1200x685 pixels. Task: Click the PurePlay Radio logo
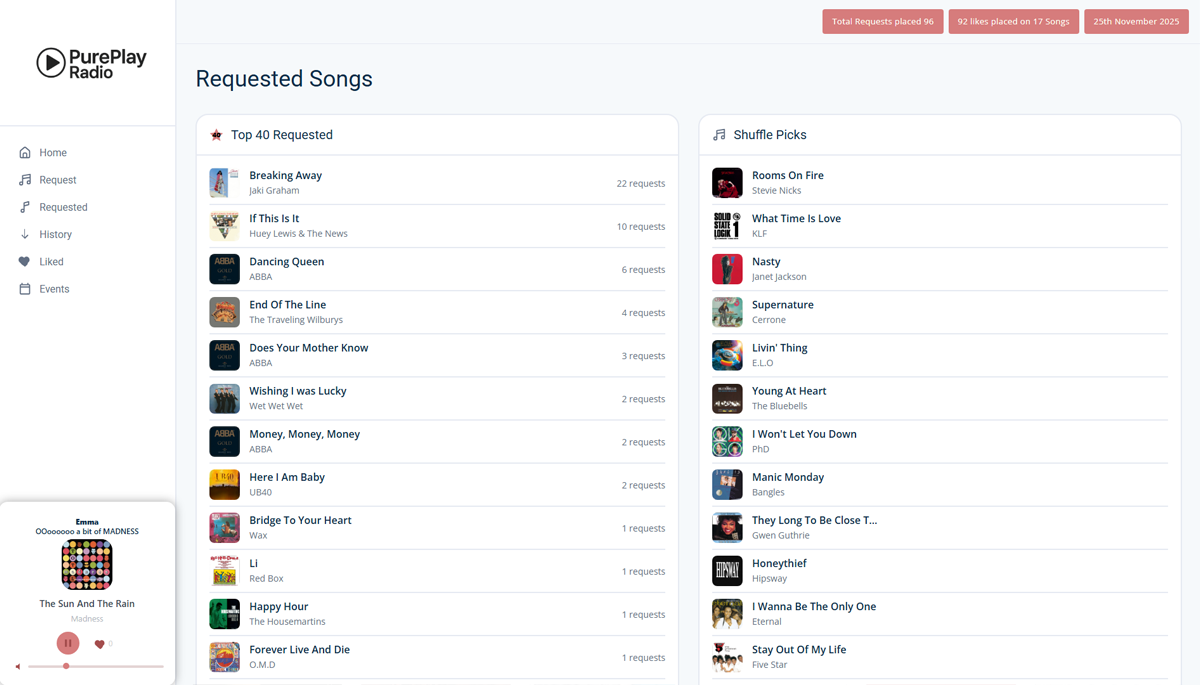(91, 63)
